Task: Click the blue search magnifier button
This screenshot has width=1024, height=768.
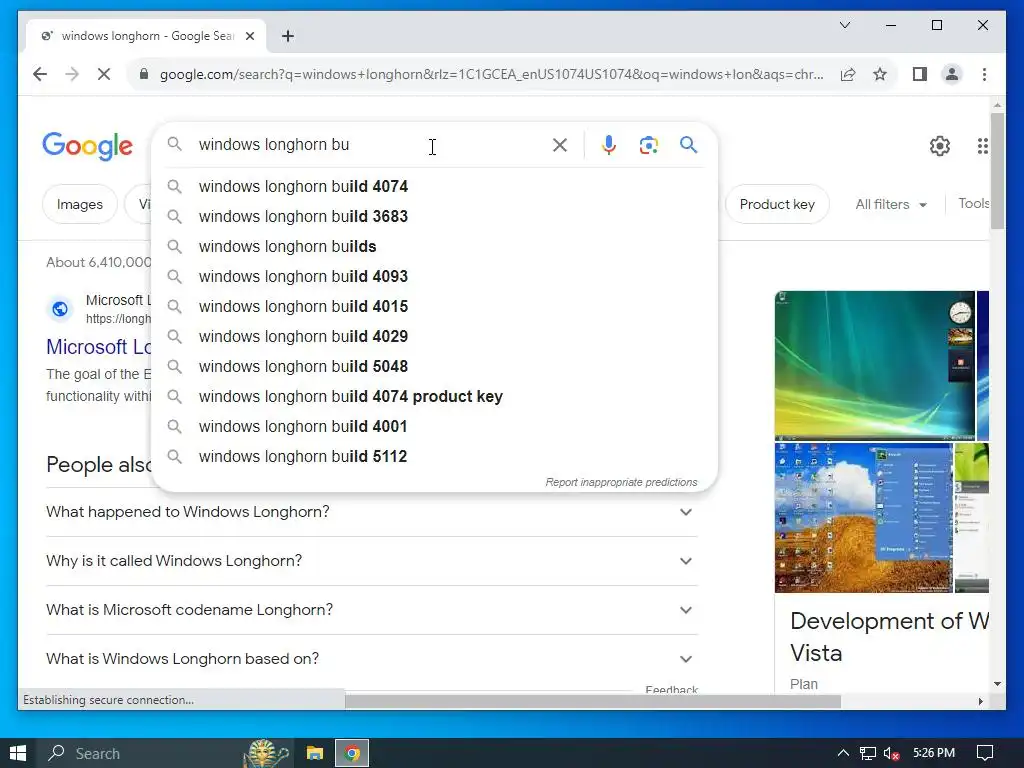Action: pos(688,144)
